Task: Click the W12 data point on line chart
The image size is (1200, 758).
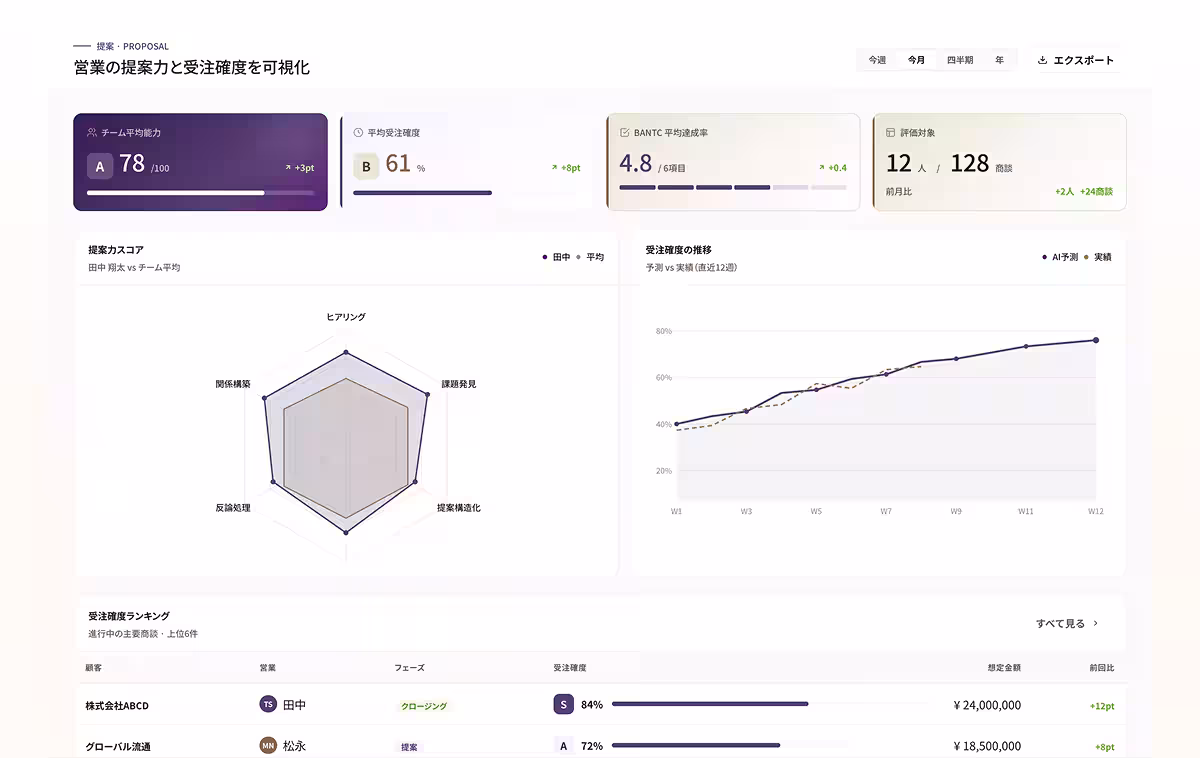Action: [x=1095, y=340]
